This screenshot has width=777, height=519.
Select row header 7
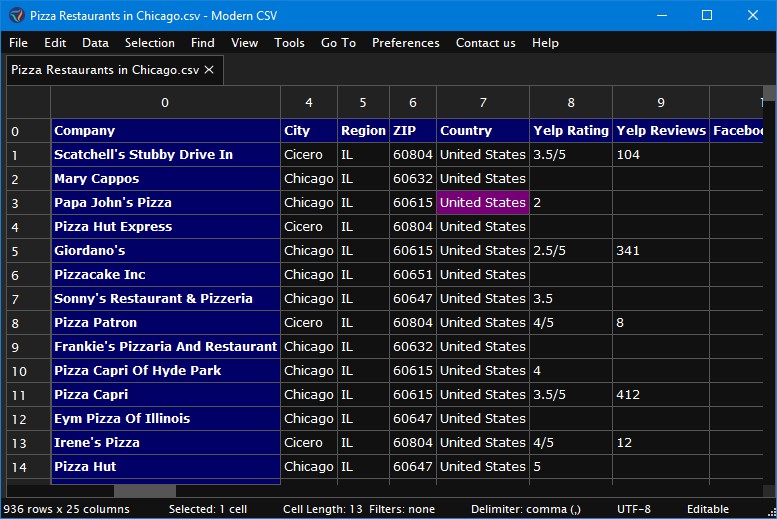pos(28,299)
